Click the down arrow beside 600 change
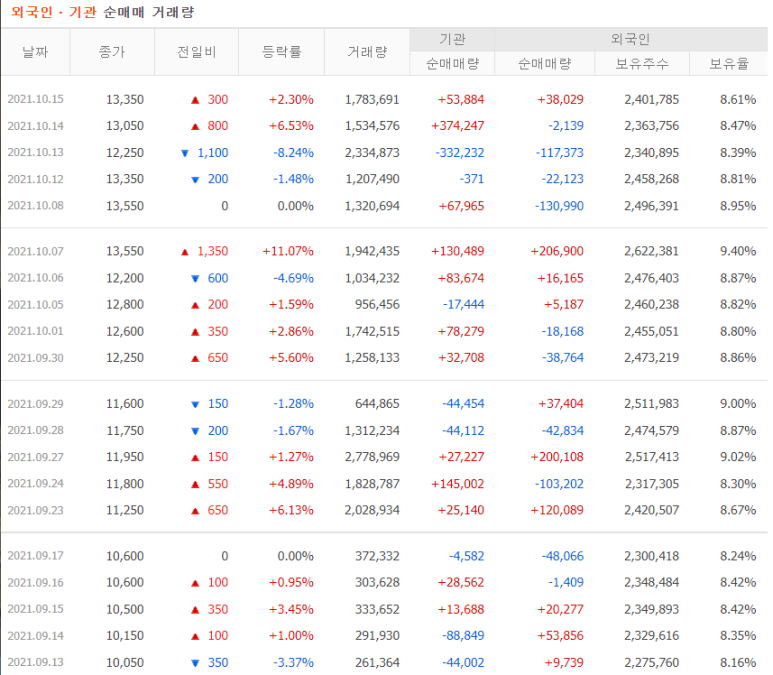The height and width of the screenshot is (675, 773). [x=195, y=279]
